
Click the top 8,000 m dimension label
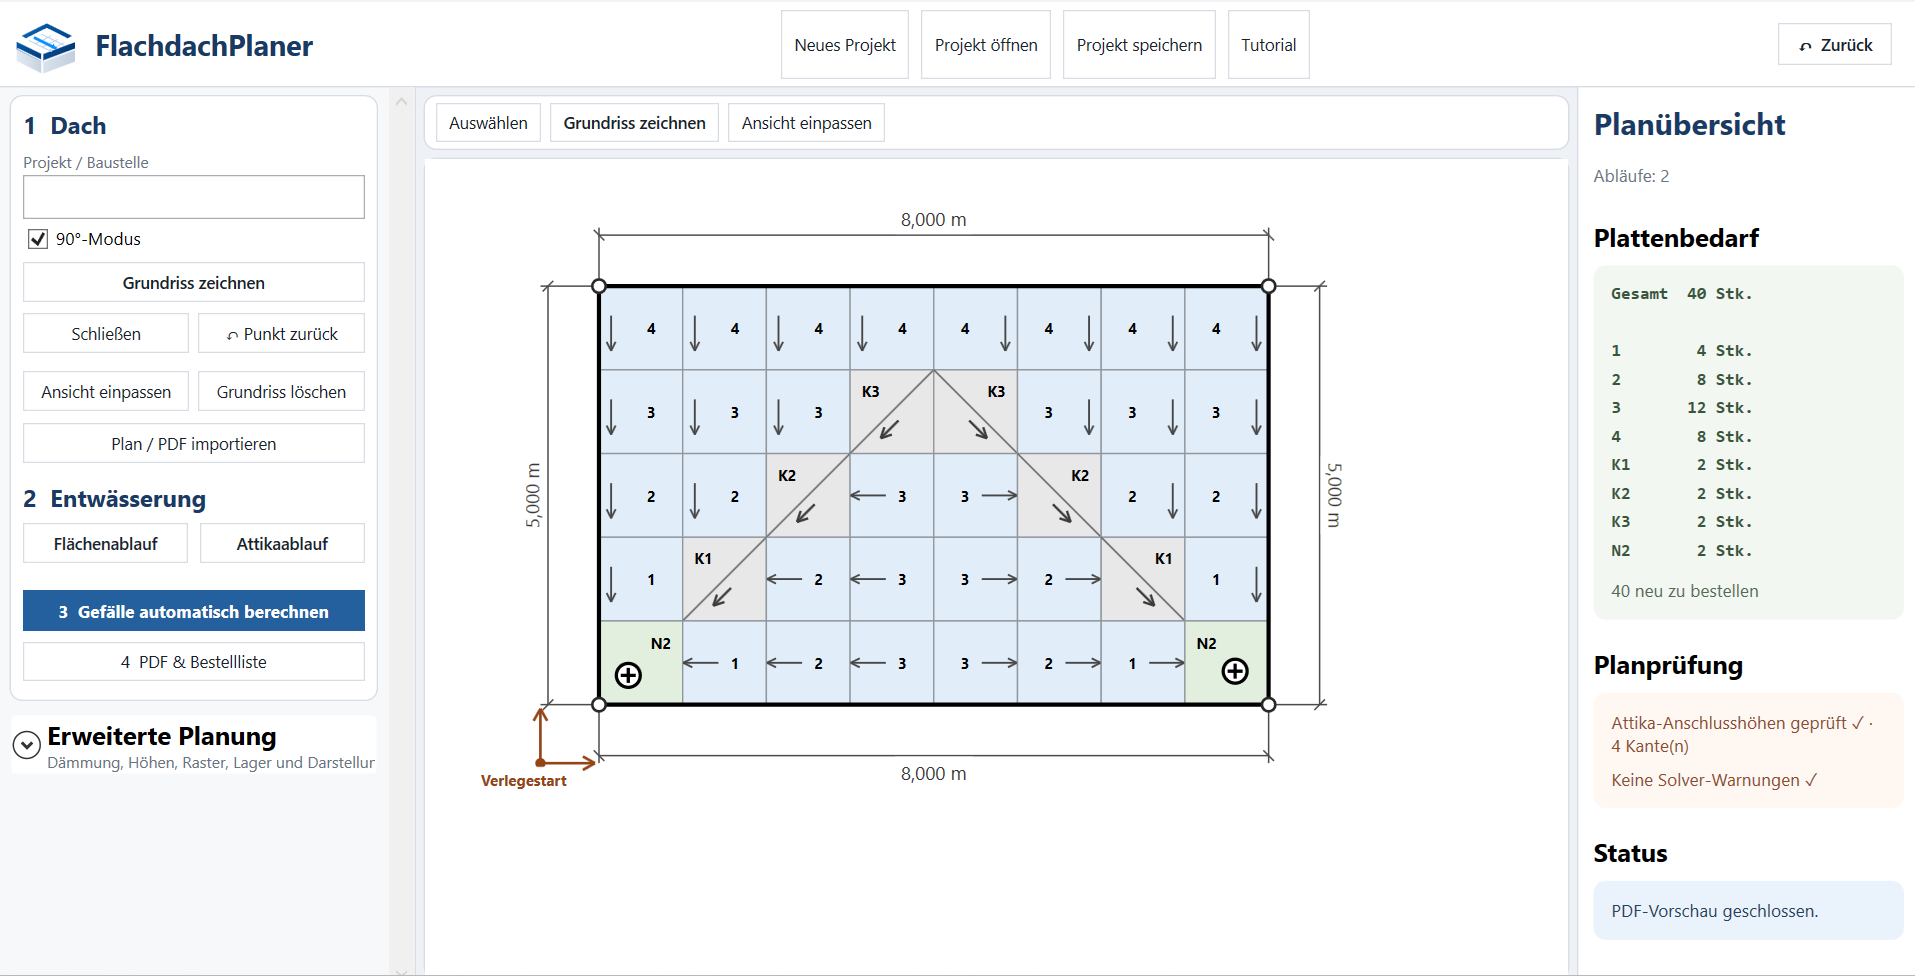[x=934, y=220]
